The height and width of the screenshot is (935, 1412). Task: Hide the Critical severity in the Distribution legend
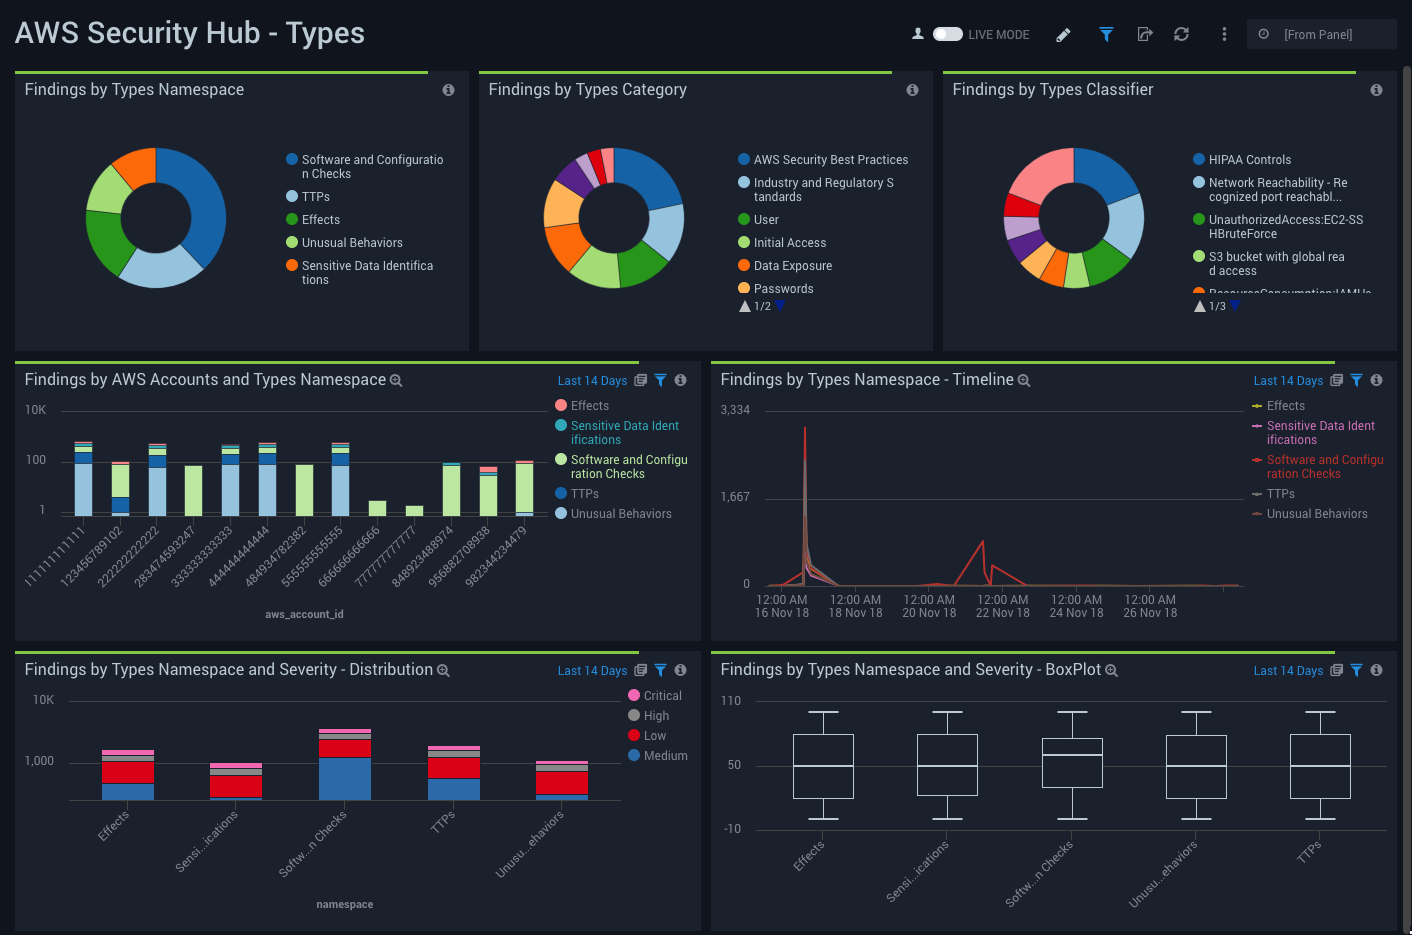(x=656, y=695)
